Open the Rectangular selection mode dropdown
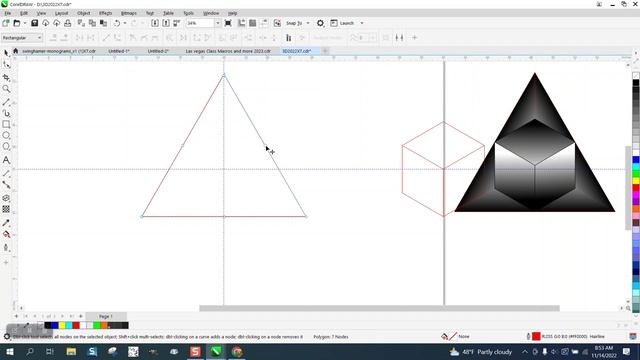The height and width of the screenshot is (360, 640). 22,38
